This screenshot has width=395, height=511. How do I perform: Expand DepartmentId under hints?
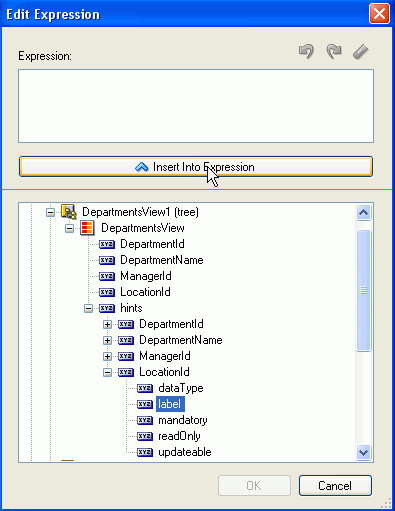[107, 324]
